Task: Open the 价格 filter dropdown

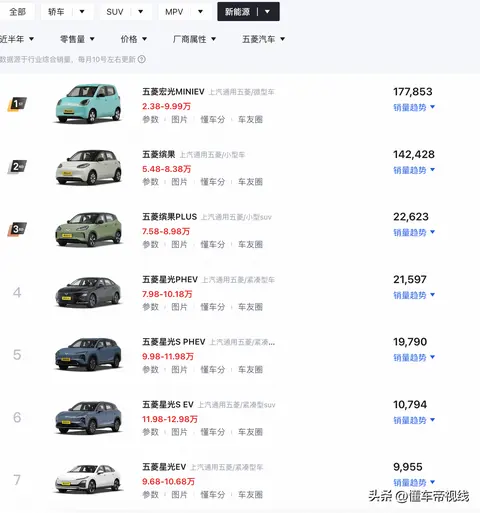Action: point(134,39)
